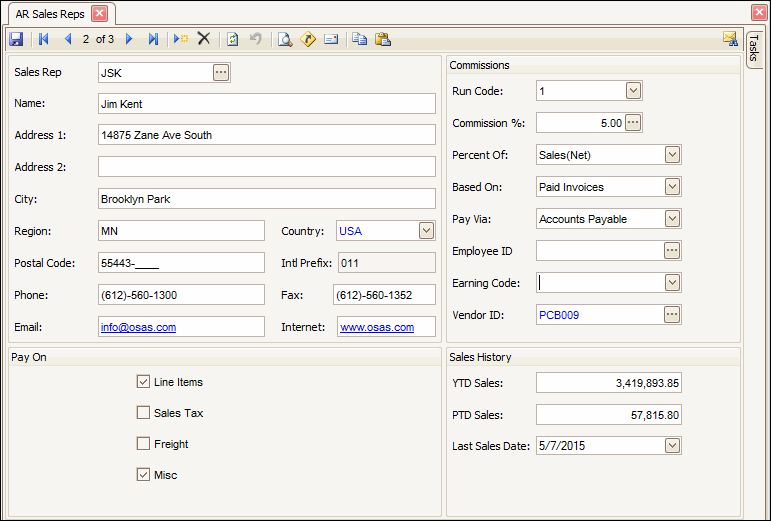Screen dimensions: 771x521
Task: Navigate to the previous record
Action: (x=67, y=39)
